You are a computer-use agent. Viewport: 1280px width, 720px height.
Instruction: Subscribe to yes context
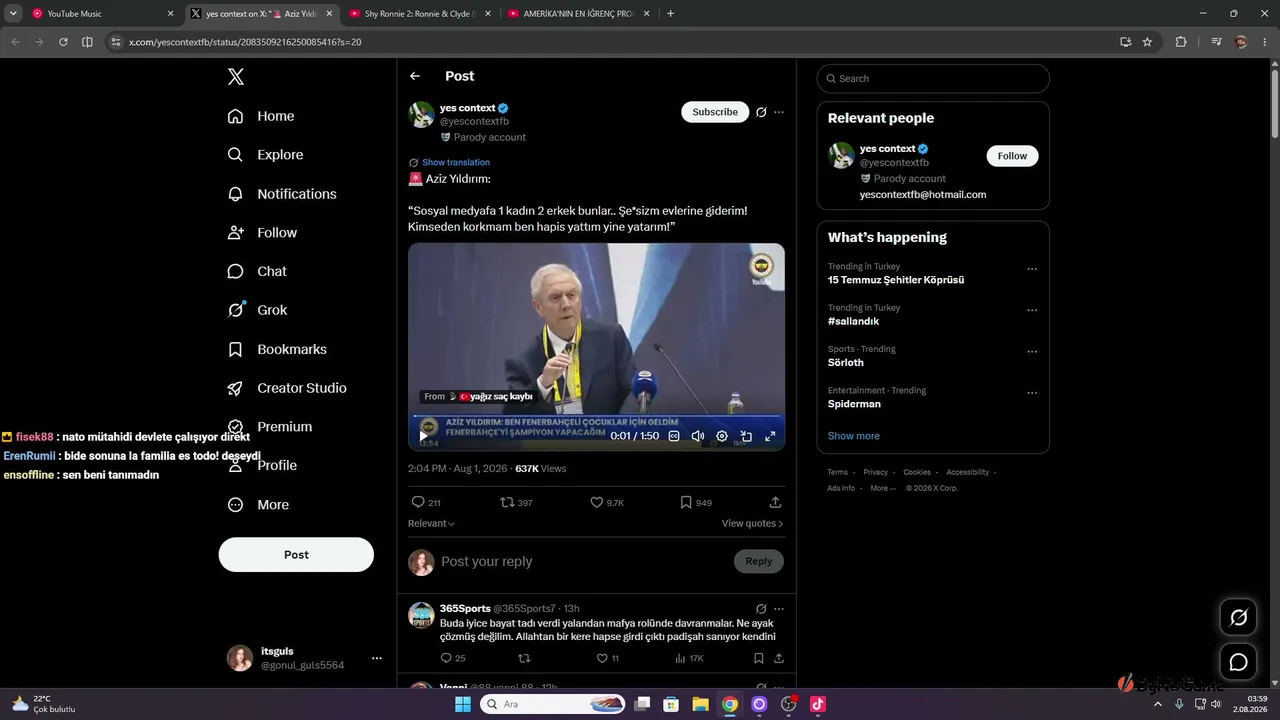tap(715, 112)
